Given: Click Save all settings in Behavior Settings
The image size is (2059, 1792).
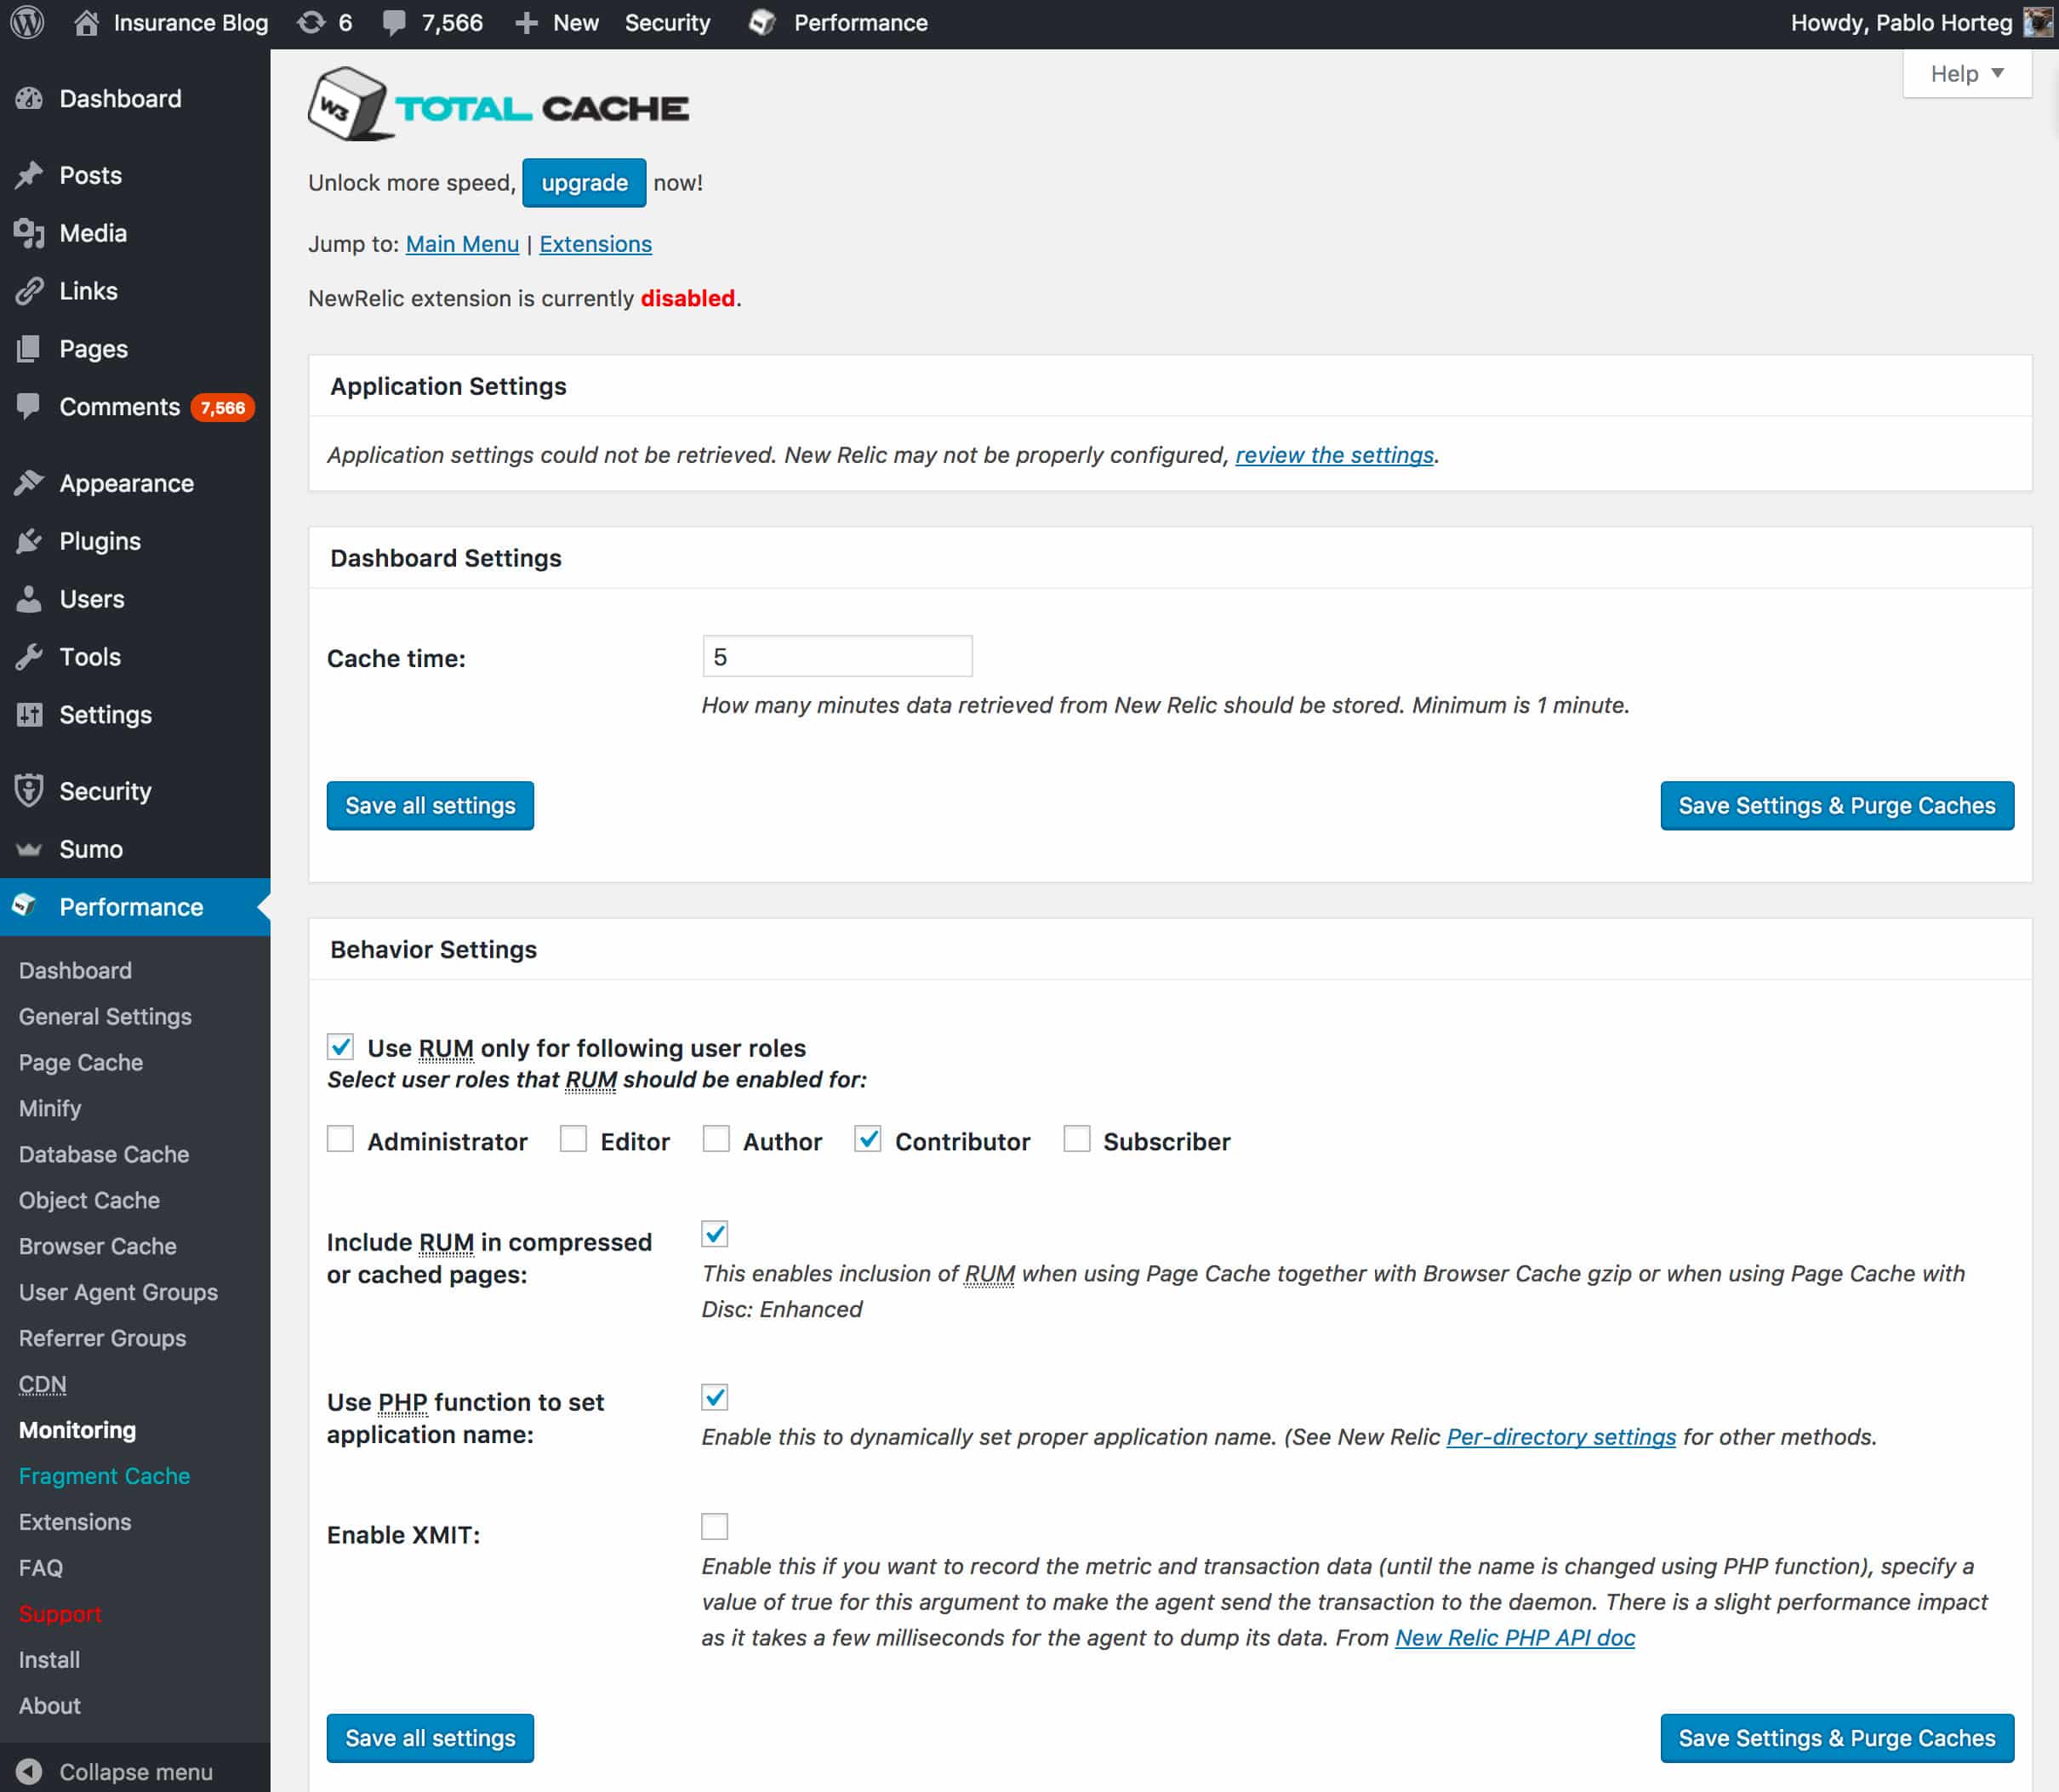Looking at the screenshot, I should [x=430, y=1738].
